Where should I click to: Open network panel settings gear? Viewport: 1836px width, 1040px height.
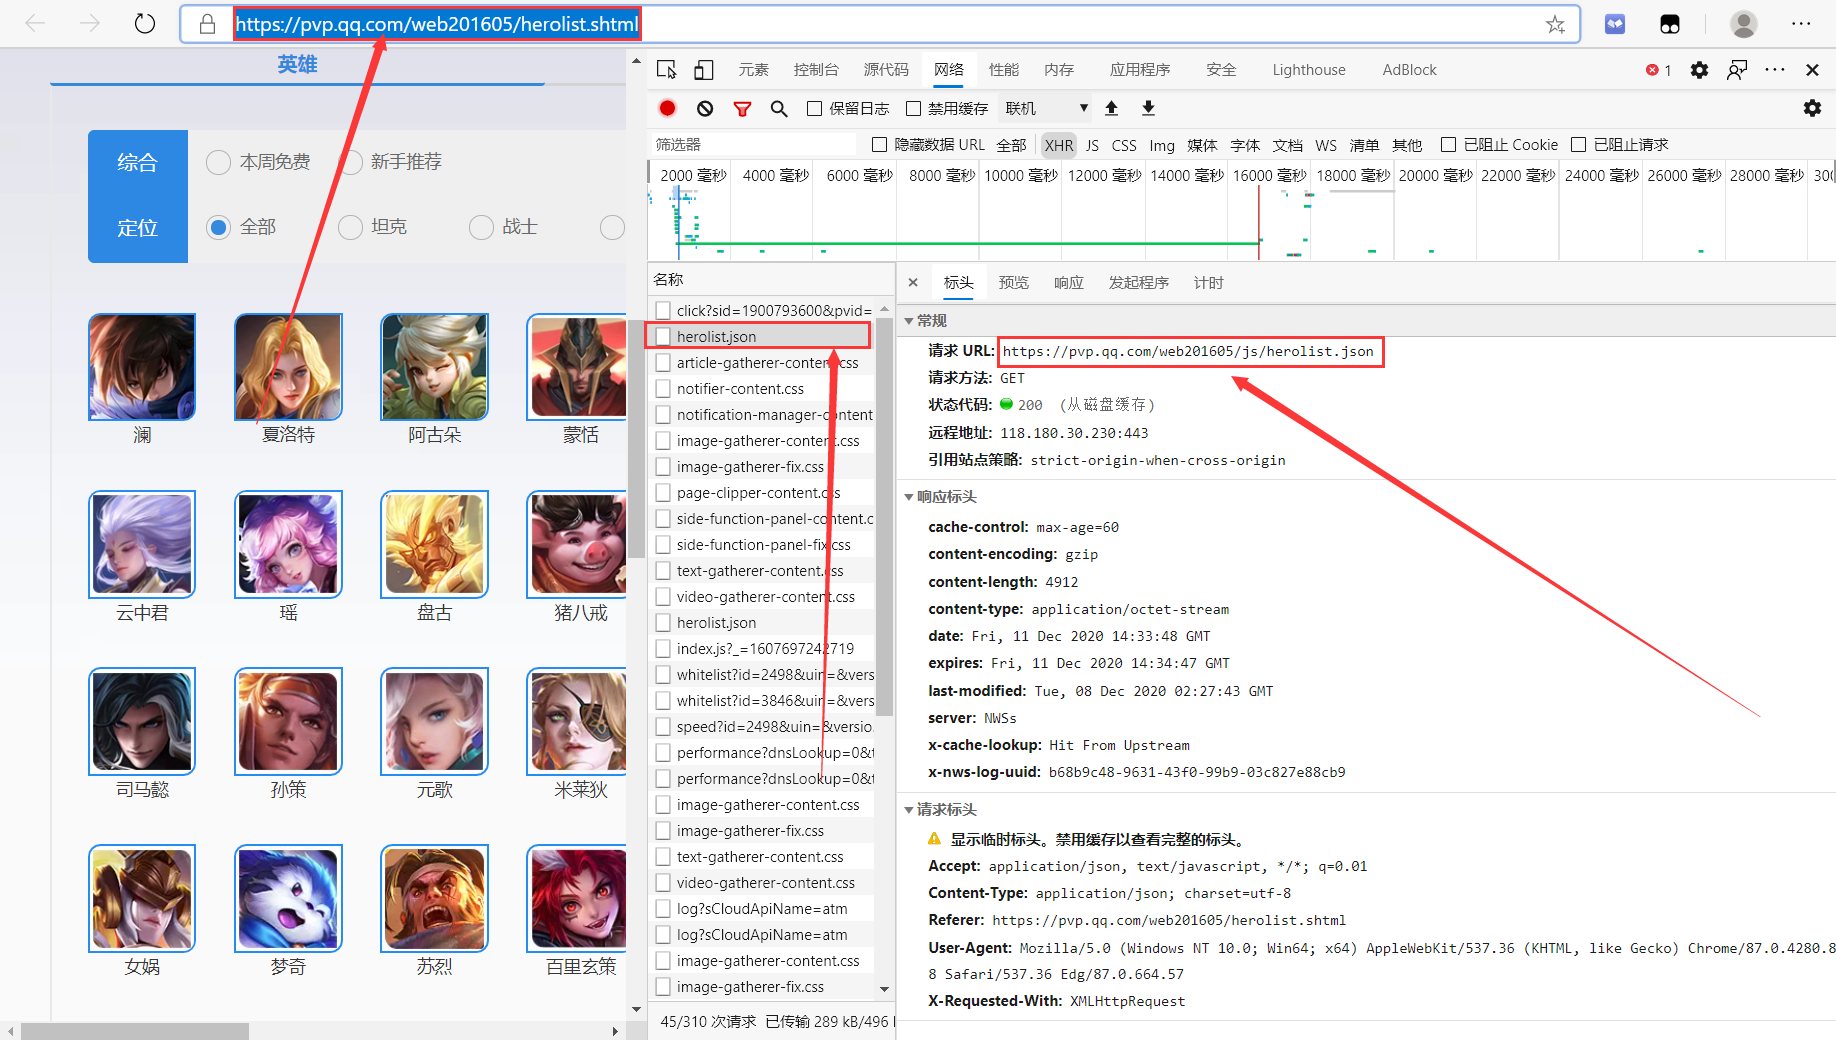coord(1812,108)
